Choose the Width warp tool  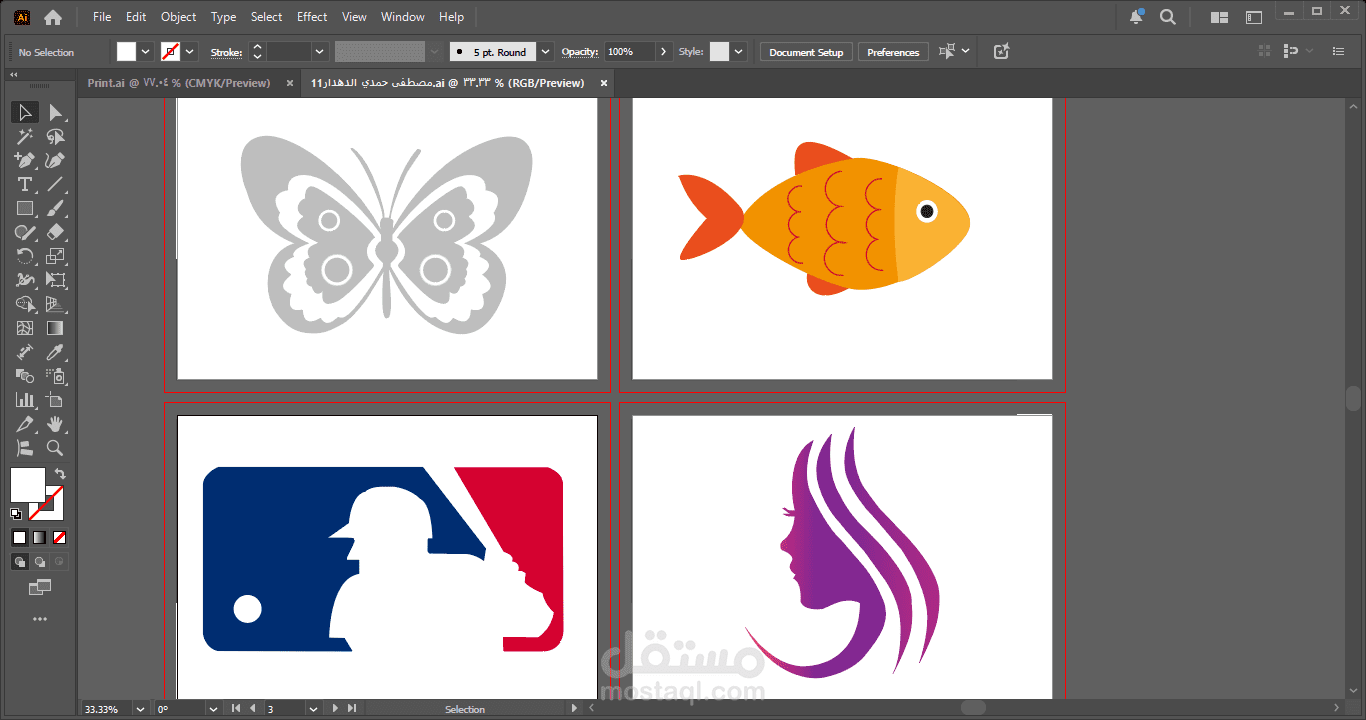tap(25, 280)
